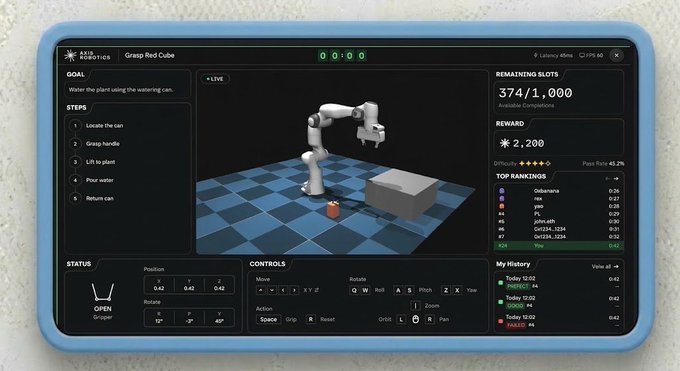Screen dimensions: 680x371
Task: Select the 0xbanana ranking row
Action: 559,191
